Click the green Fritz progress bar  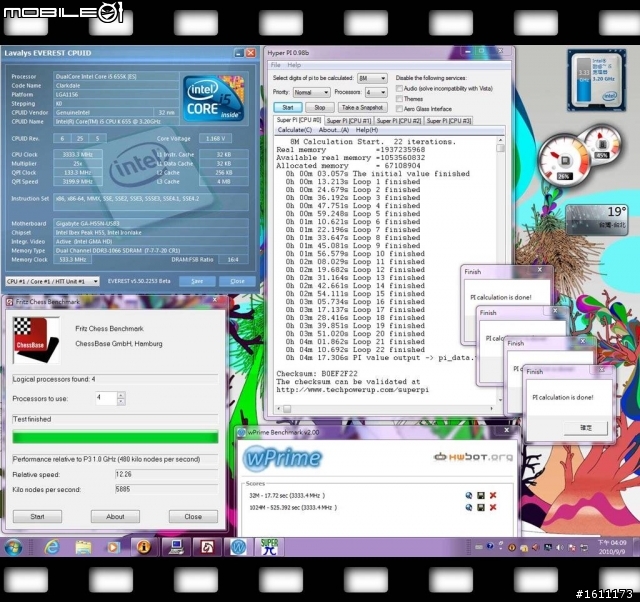[115, 437]
